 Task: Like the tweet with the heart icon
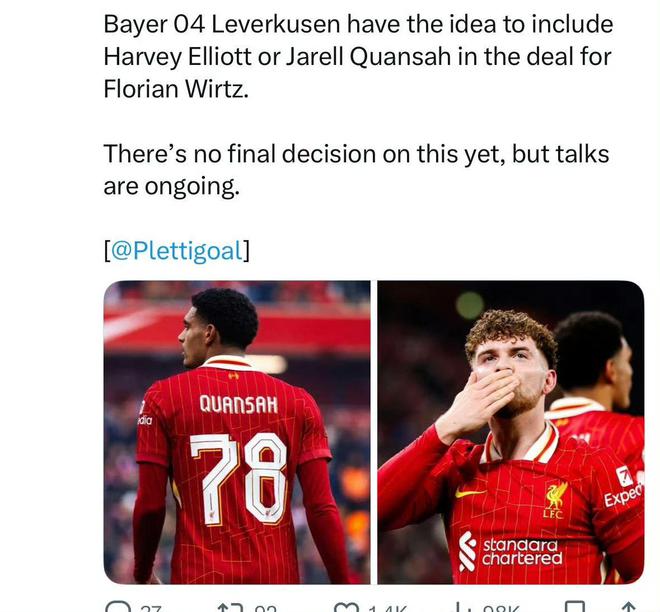coord(346,608)
